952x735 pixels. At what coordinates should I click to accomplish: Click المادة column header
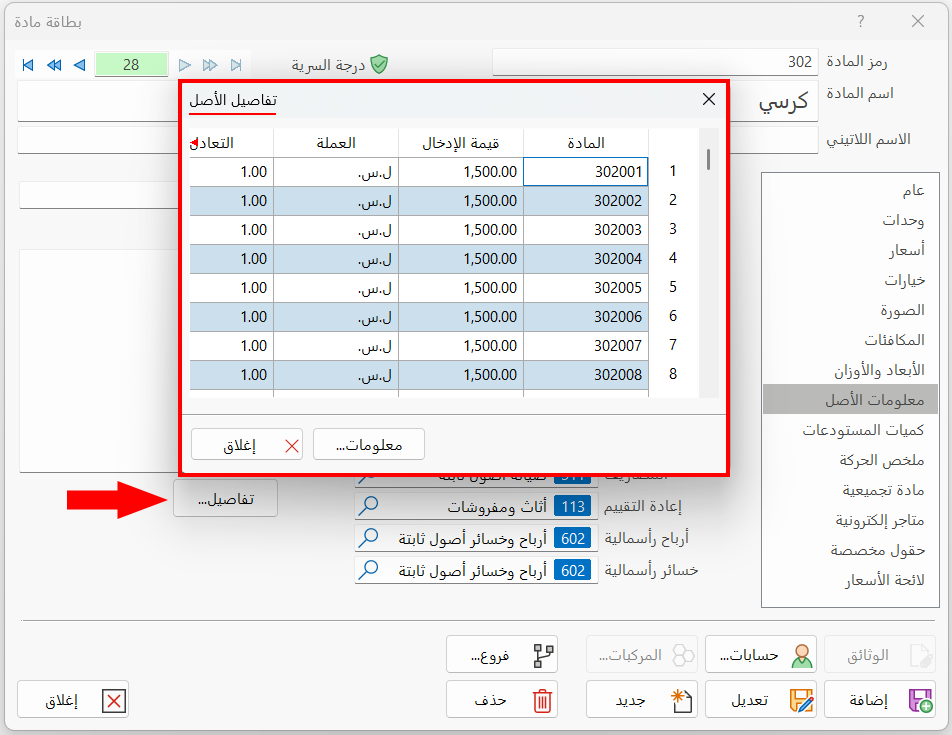pos(586,143)
